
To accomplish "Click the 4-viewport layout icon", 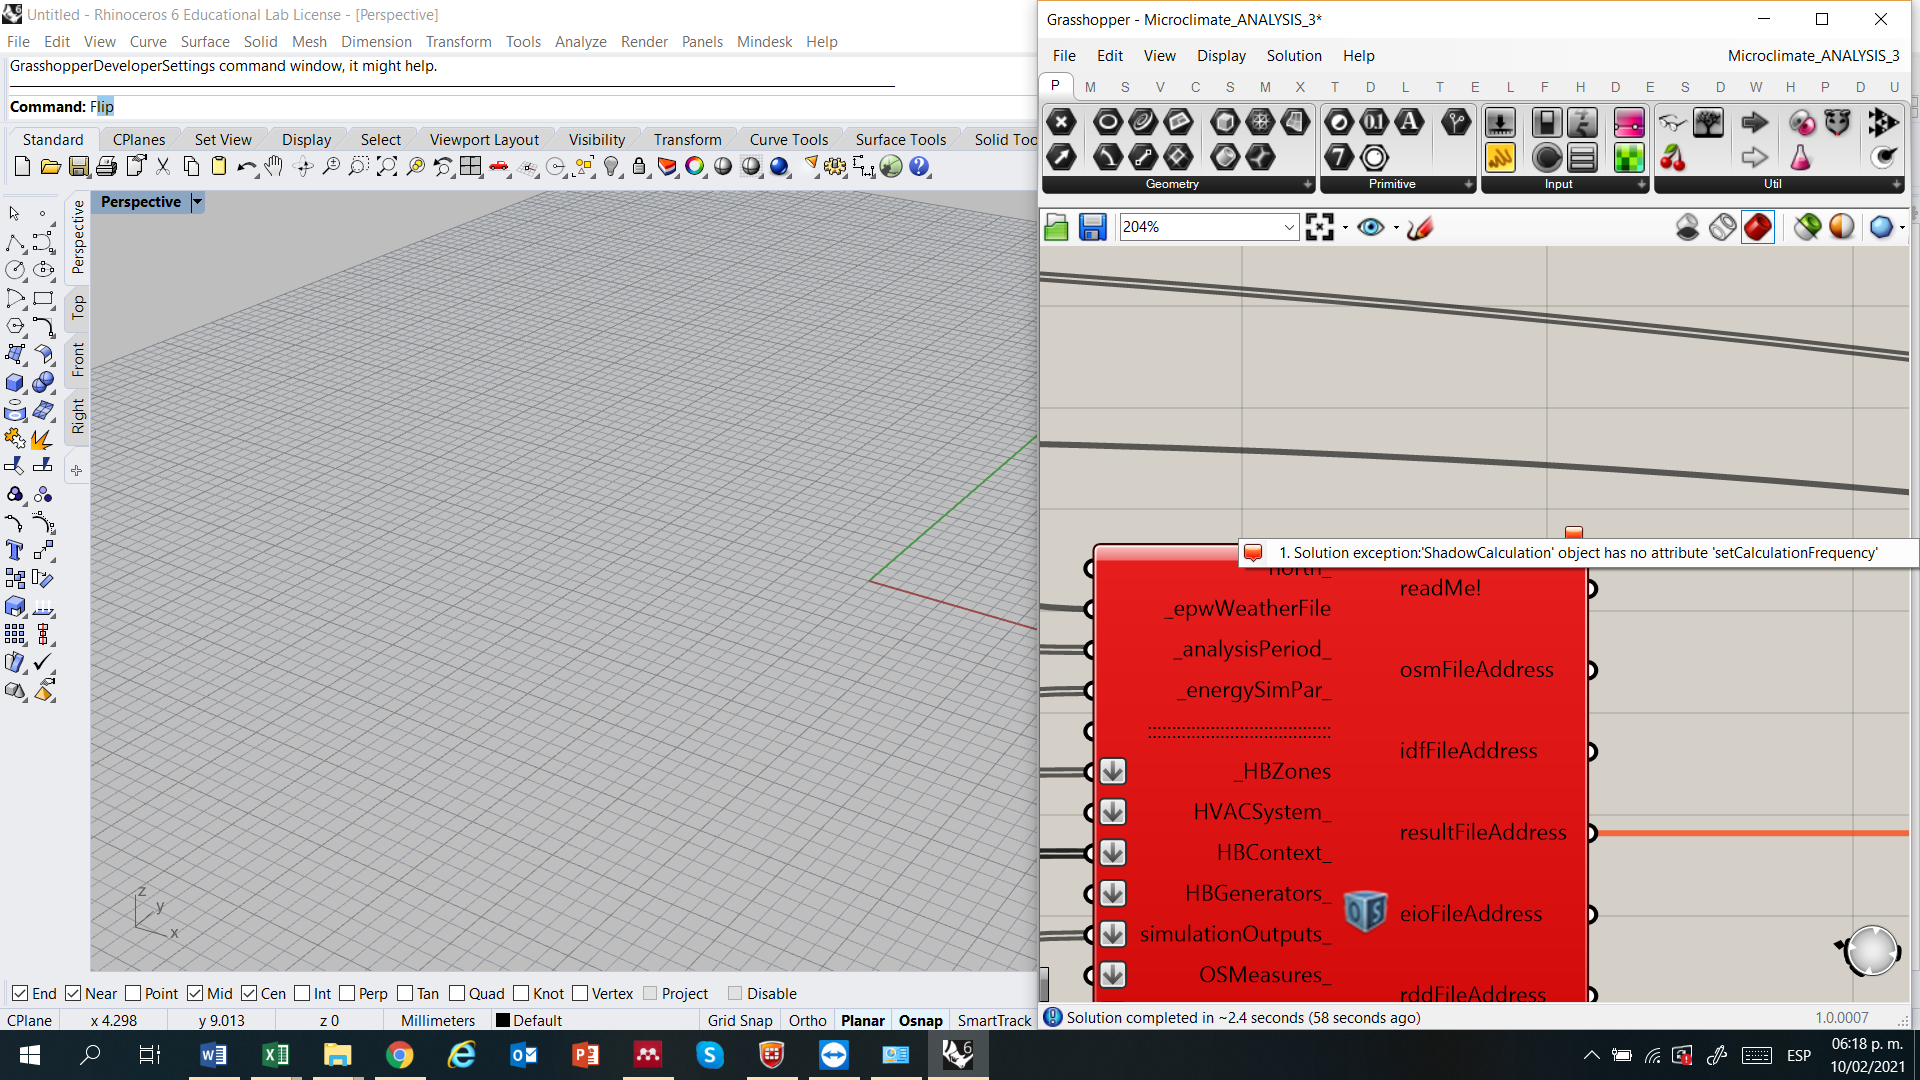I will (471, 167).
